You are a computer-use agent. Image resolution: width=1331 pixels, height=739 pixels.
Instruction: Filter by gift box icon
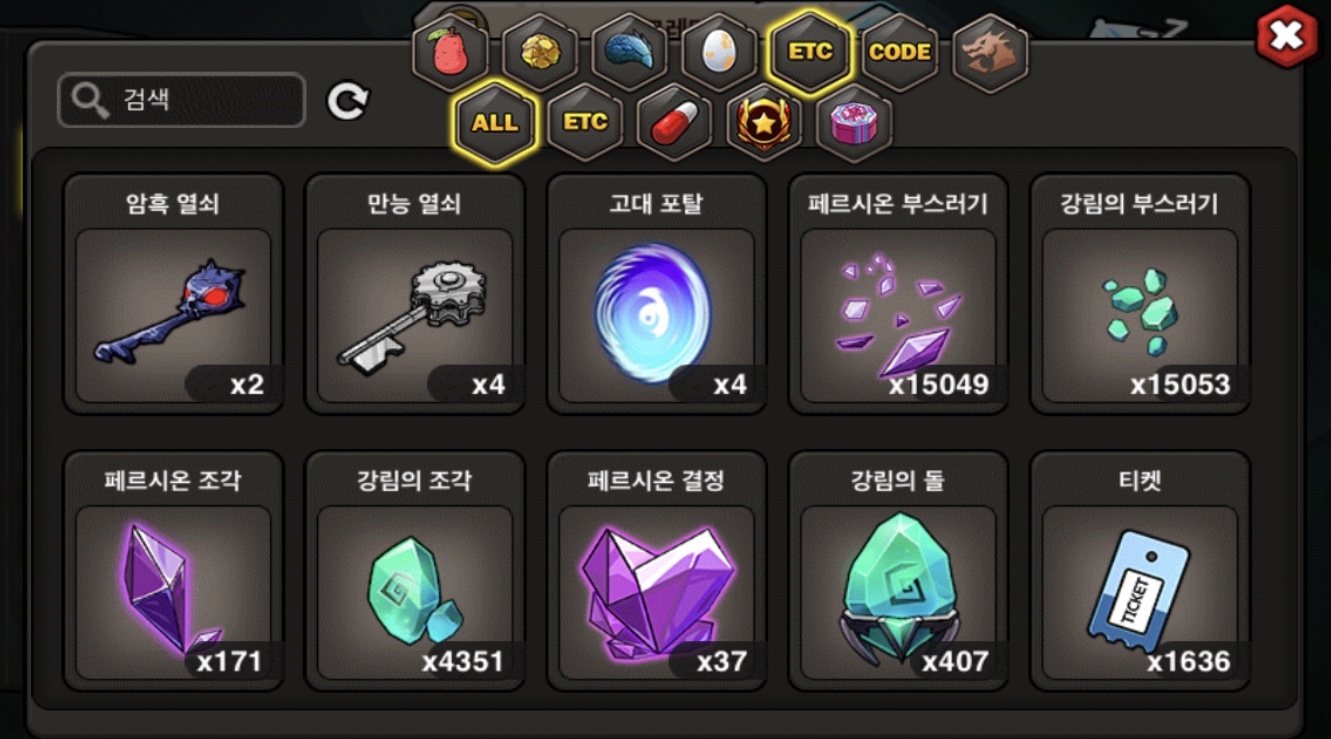click(x=854, y=123)
